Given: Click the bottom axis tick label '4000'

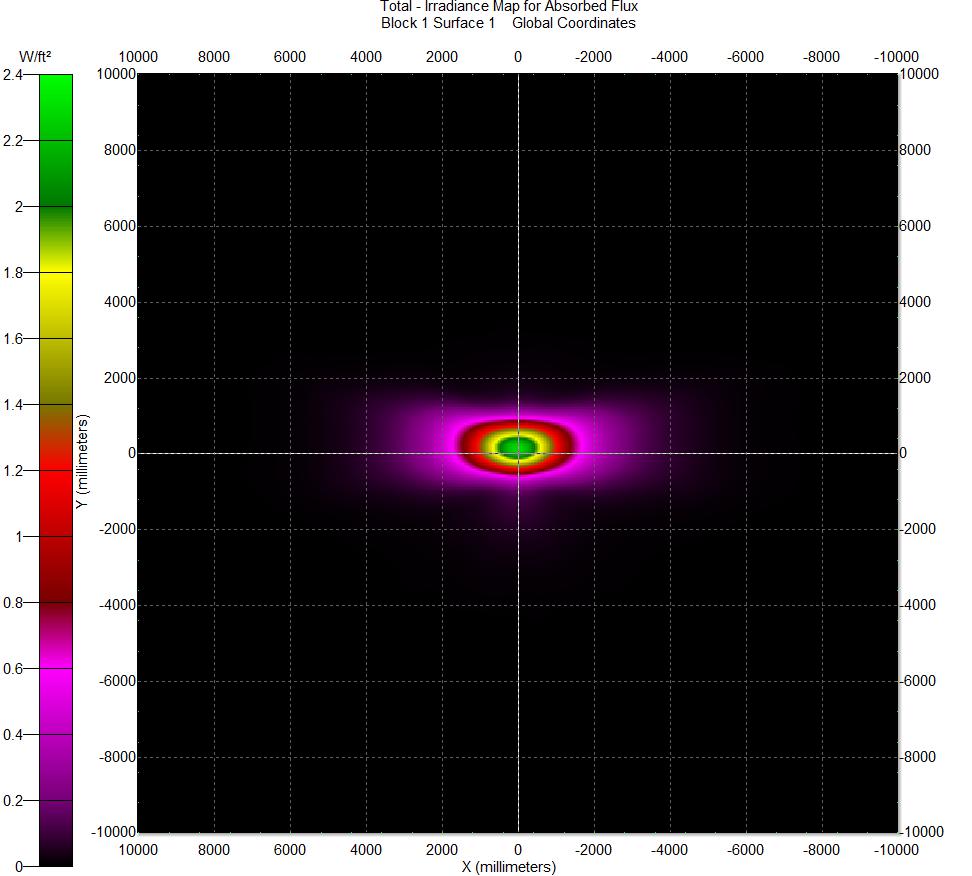Looking at the screenshot, I should tap(366, 850).
